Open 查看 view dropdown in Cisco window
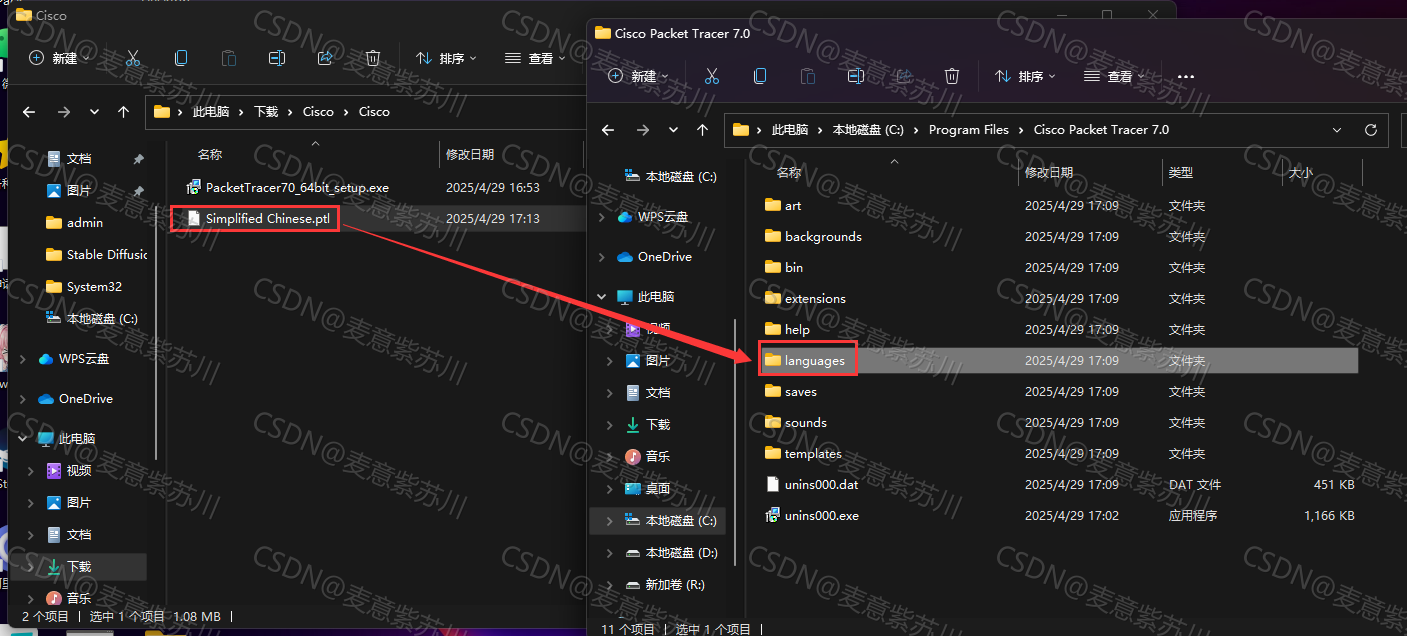 pos(536,58)
